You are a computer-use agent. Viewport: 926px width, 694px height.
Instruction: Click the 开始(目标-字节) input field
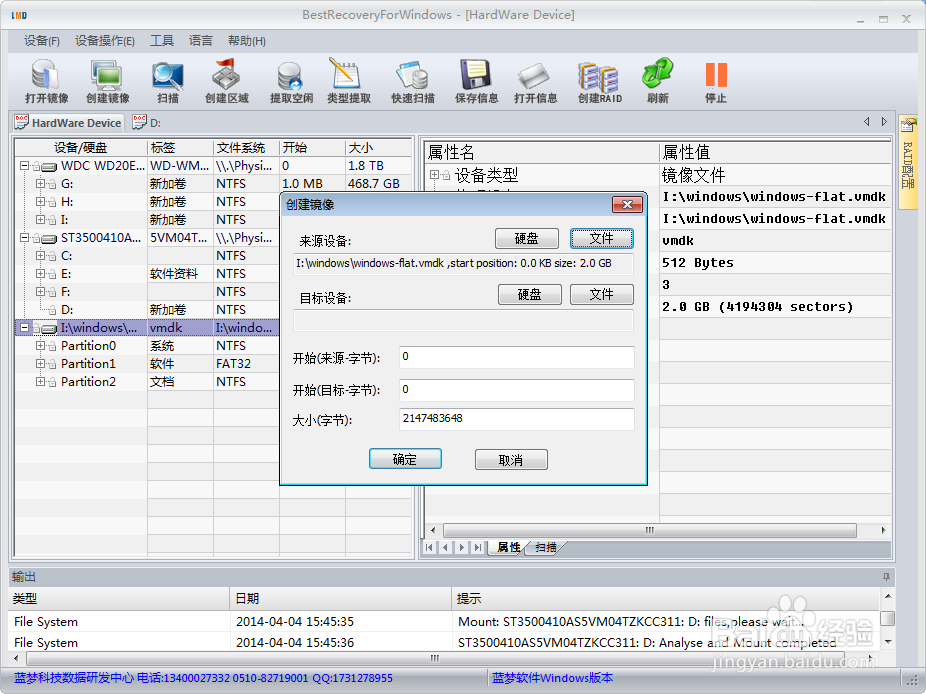(x=517, y=390)
